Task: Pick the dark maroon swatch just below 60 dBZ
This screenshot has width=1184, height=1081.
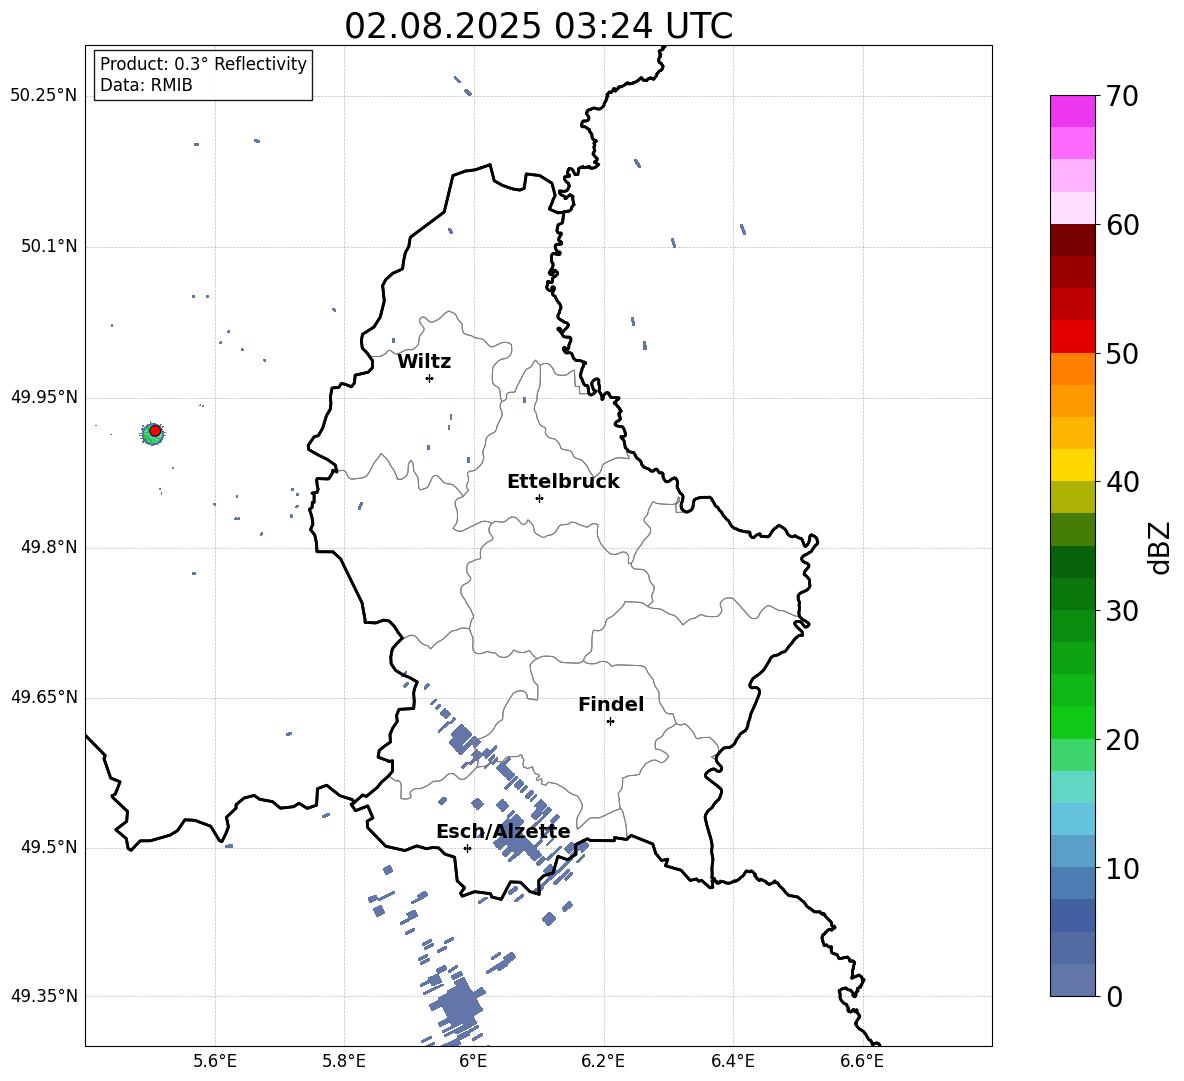Action: (x=1072, y=240)
